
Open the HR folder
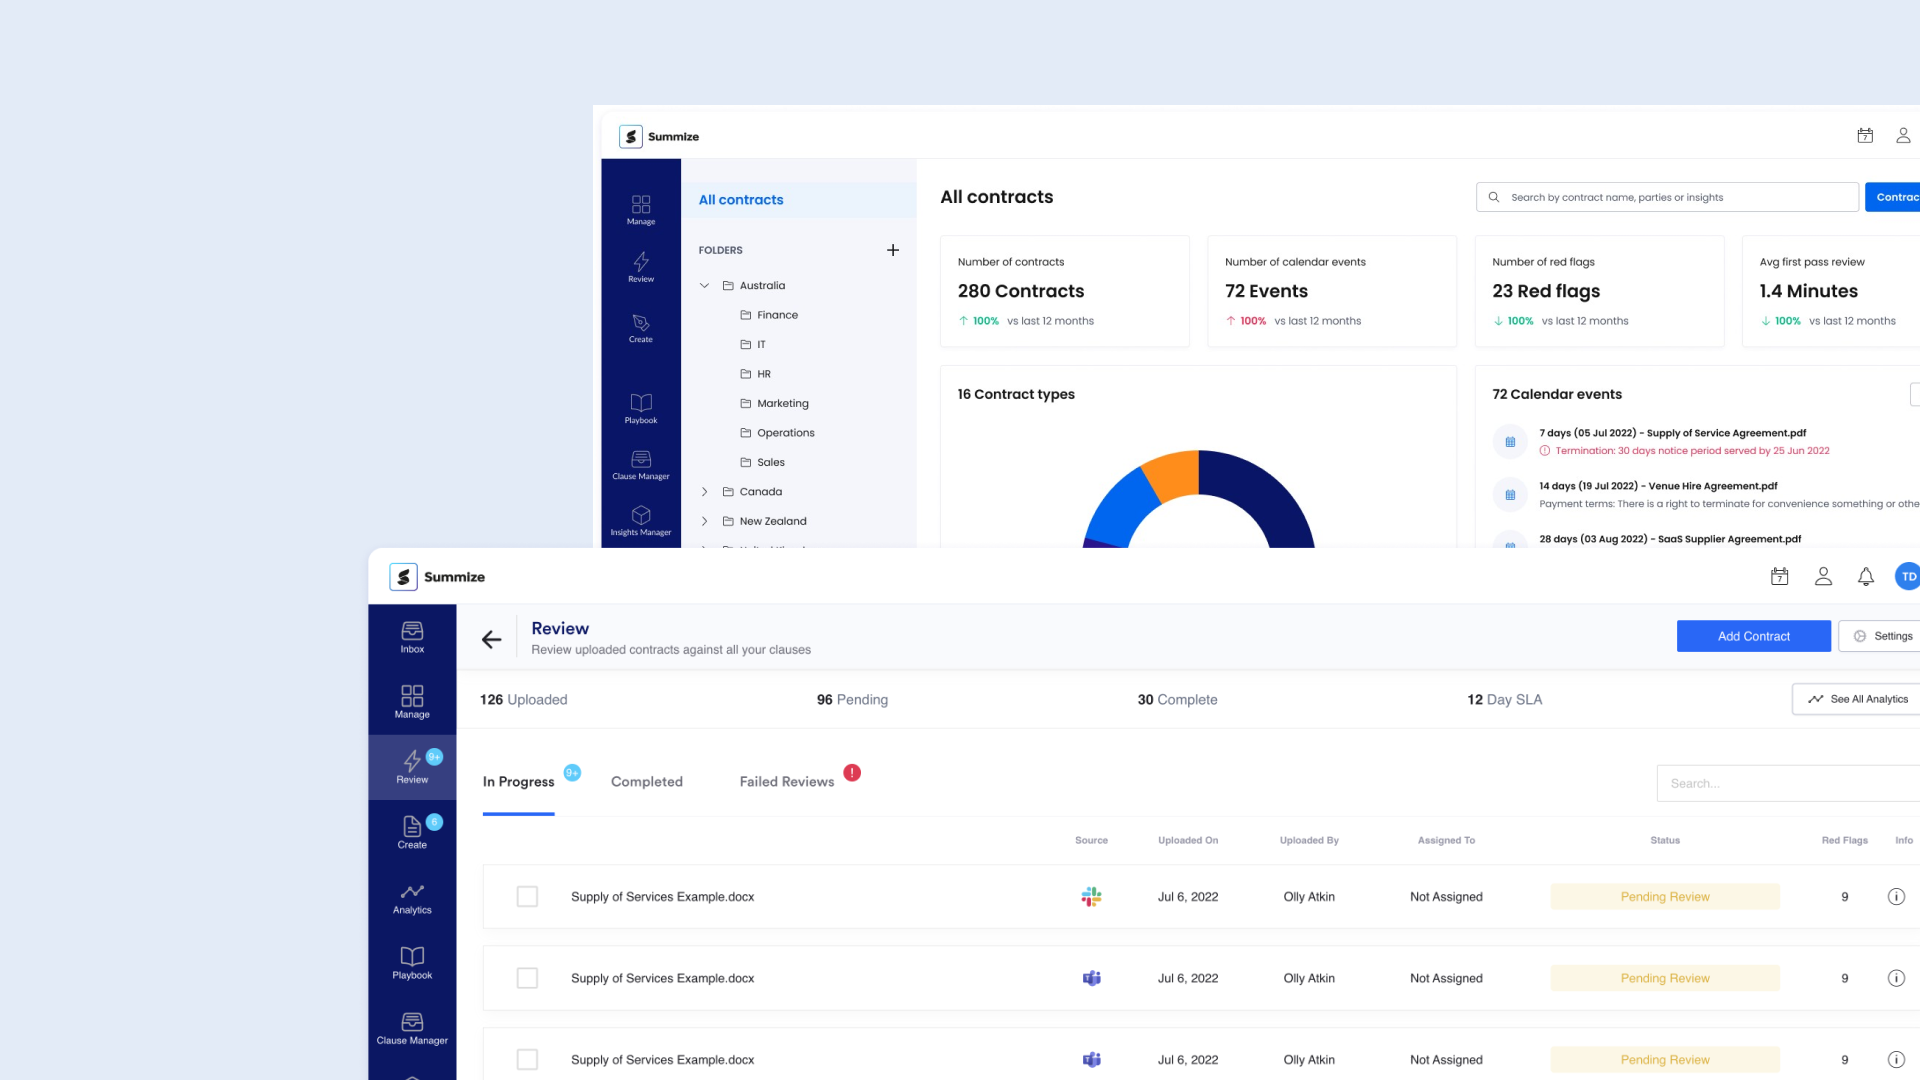point(755,374)
